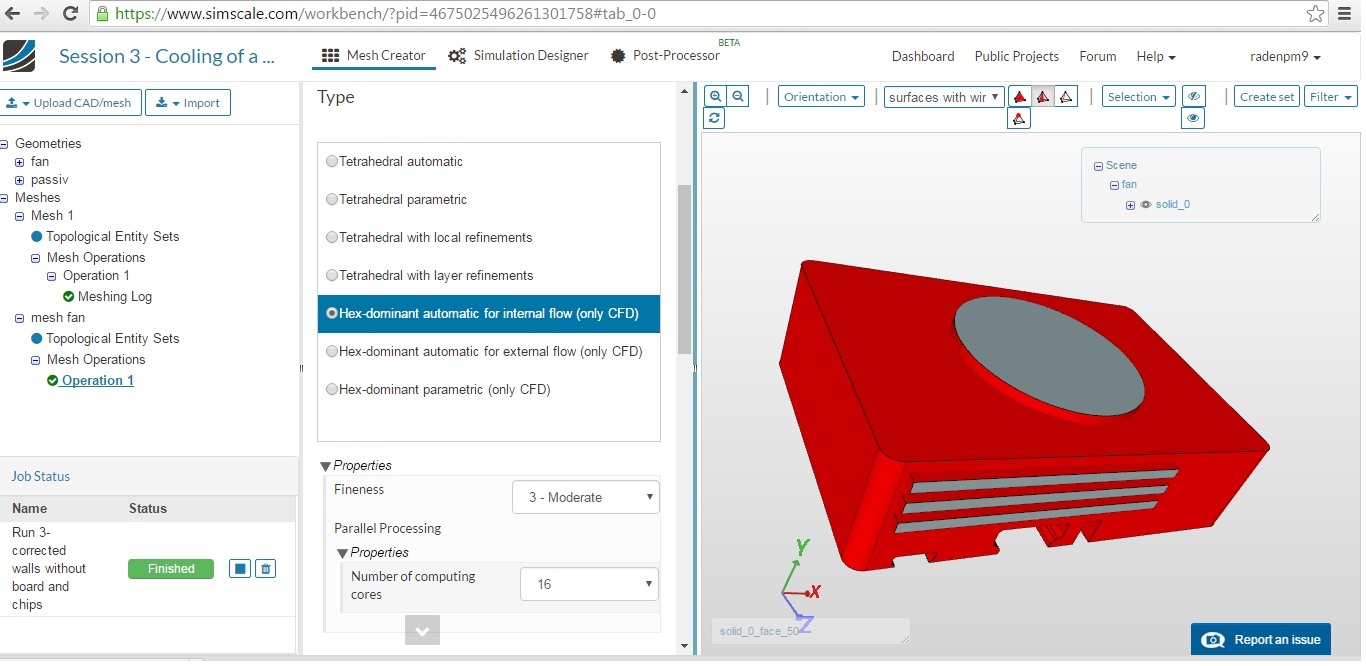
Task: Toggle the eye icon beside solid_0
Action: tap(1146, 204)
